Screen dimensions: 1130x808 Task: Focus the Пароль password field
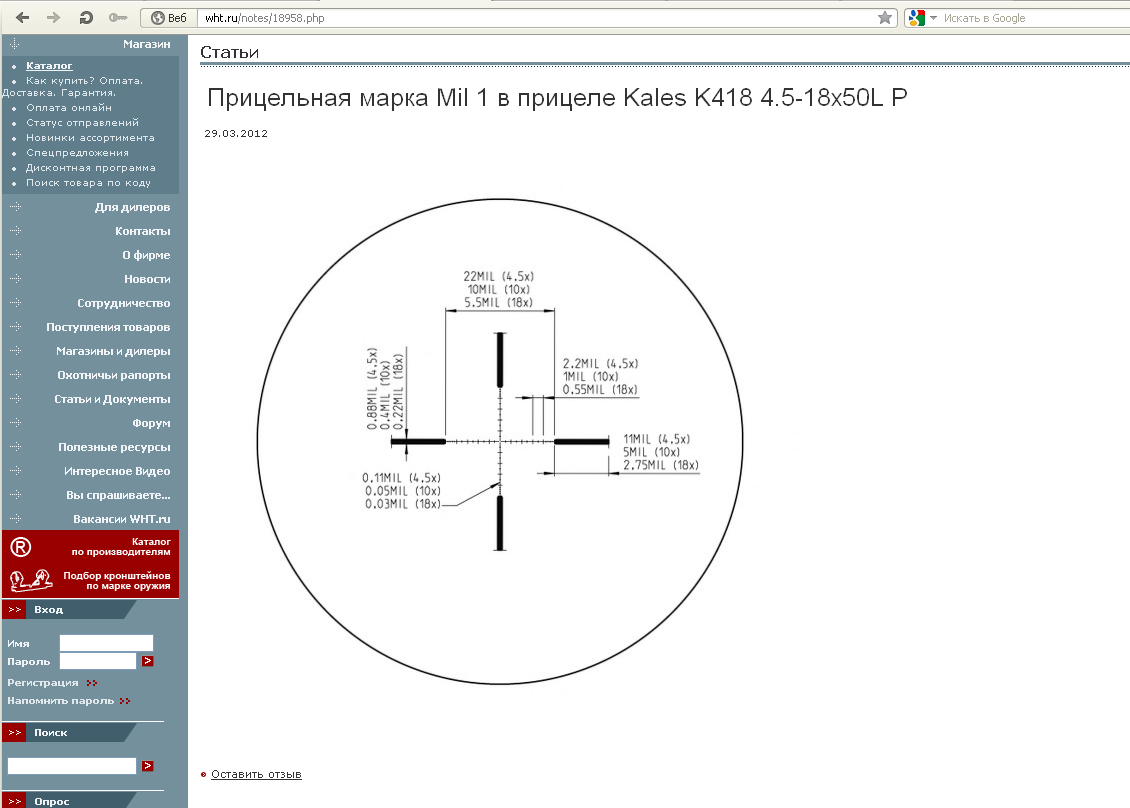pos(97,661)
